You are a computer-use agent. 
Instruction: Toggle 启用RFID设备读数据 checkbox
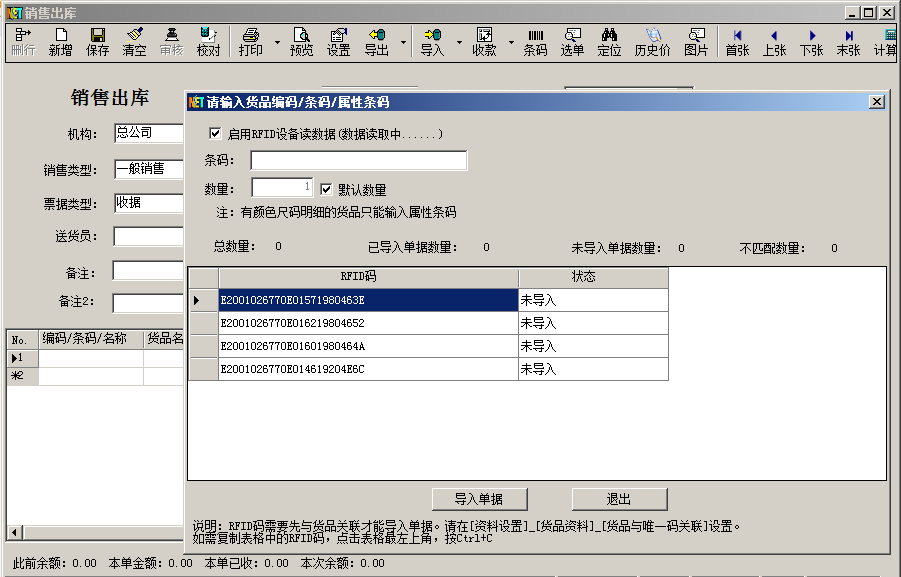[215, 133]
